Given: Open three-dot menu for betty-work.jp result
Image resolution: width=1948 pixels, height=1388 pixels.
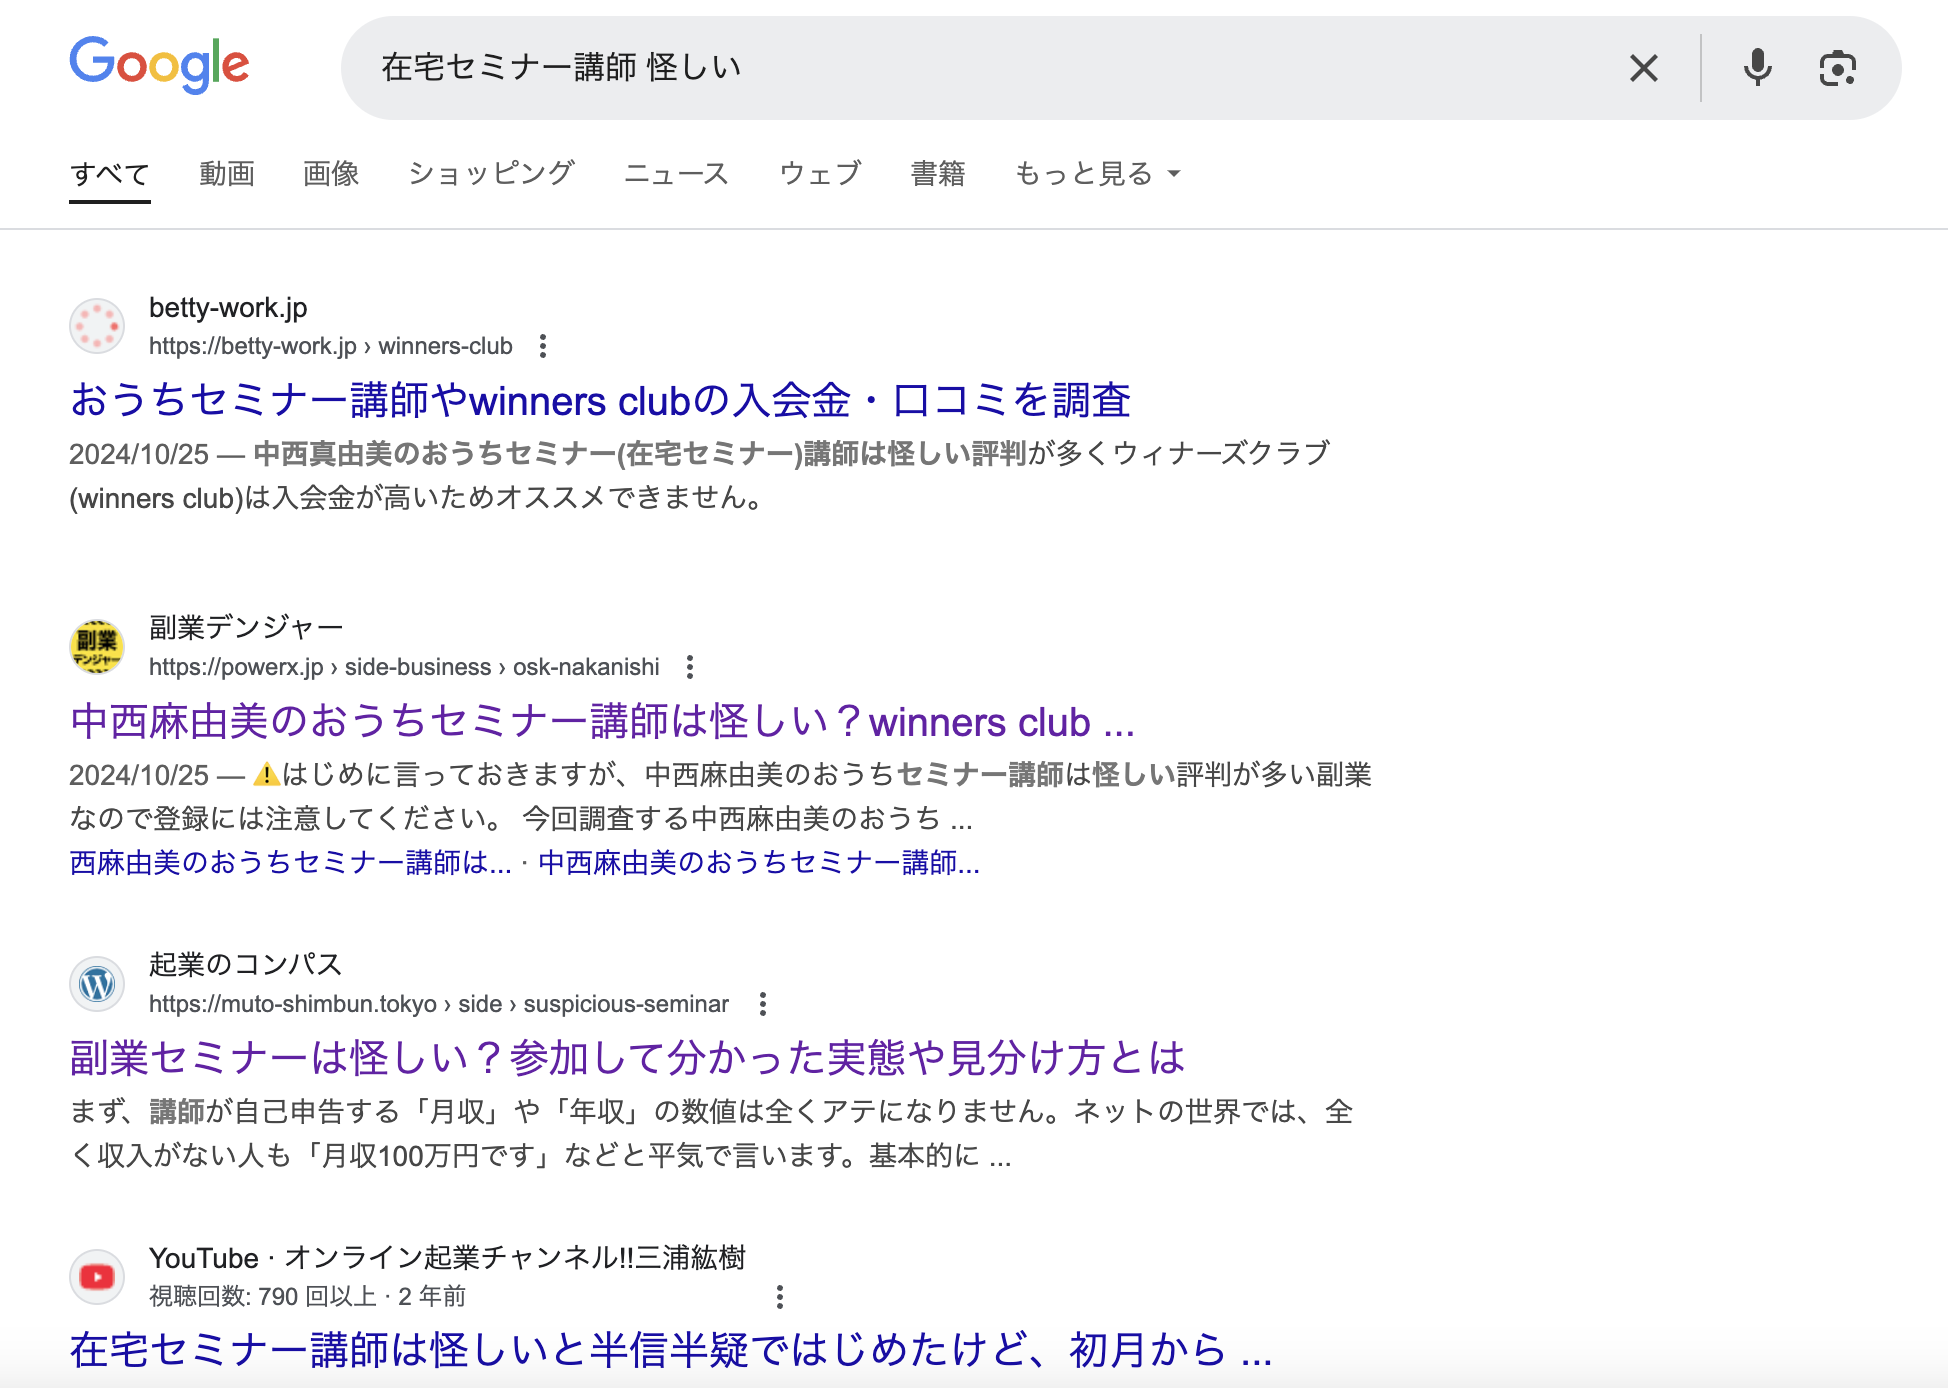Looking at the screenshot, I should pos(543,346).
